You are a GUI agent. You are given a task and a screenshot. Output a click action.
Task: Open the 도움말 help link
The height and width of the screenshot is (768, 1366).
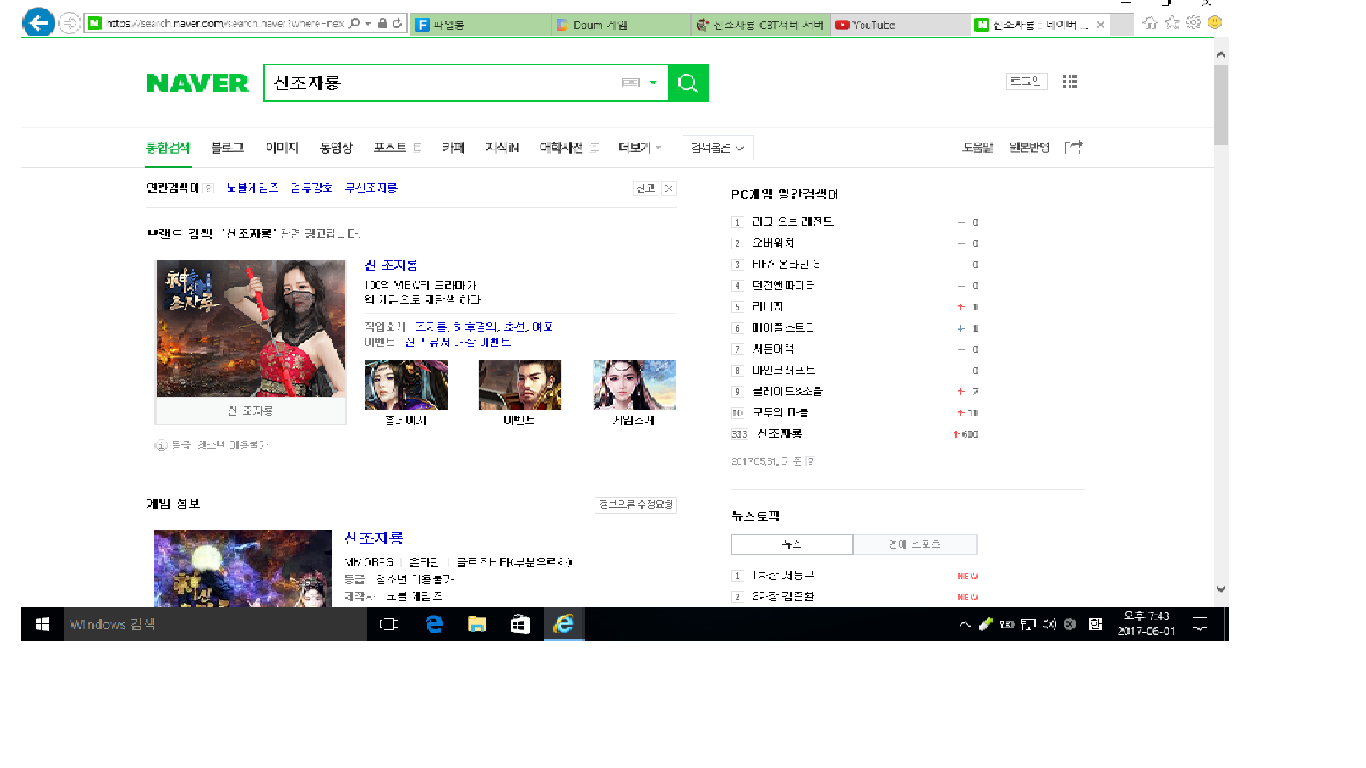977,148
